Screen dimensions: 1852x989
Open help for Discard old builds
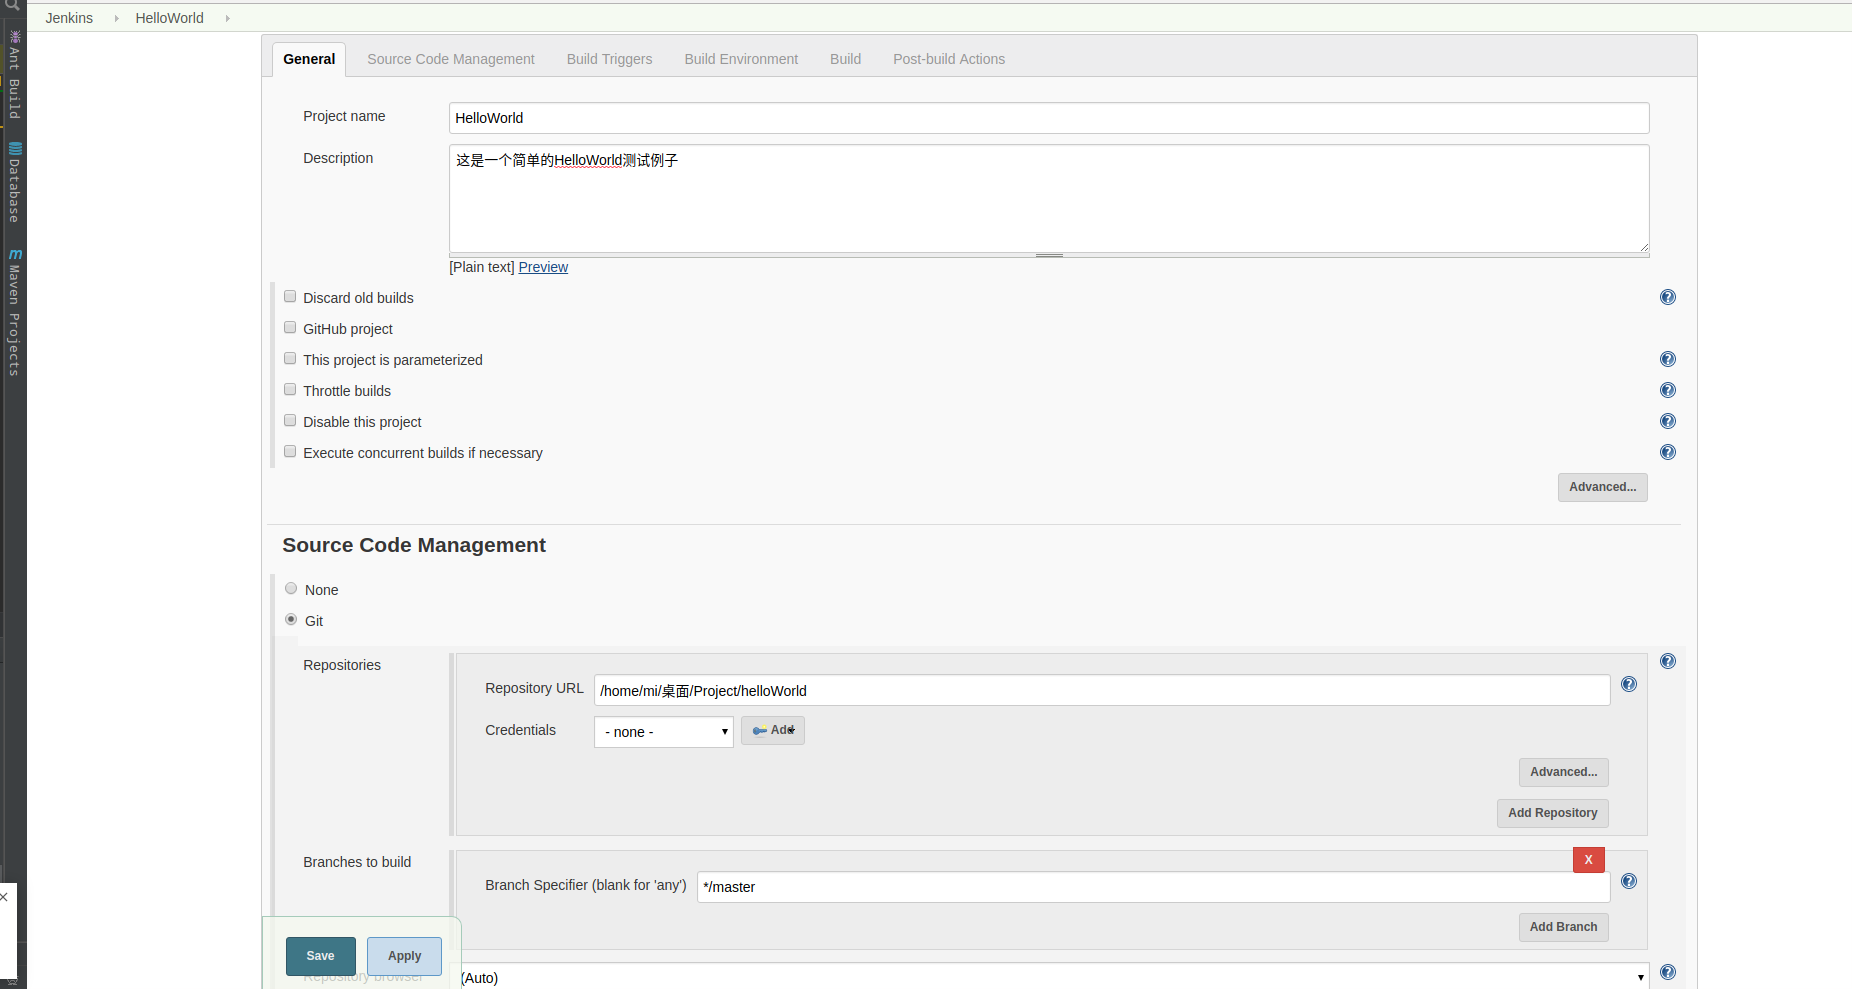[x=1667, y=297]
